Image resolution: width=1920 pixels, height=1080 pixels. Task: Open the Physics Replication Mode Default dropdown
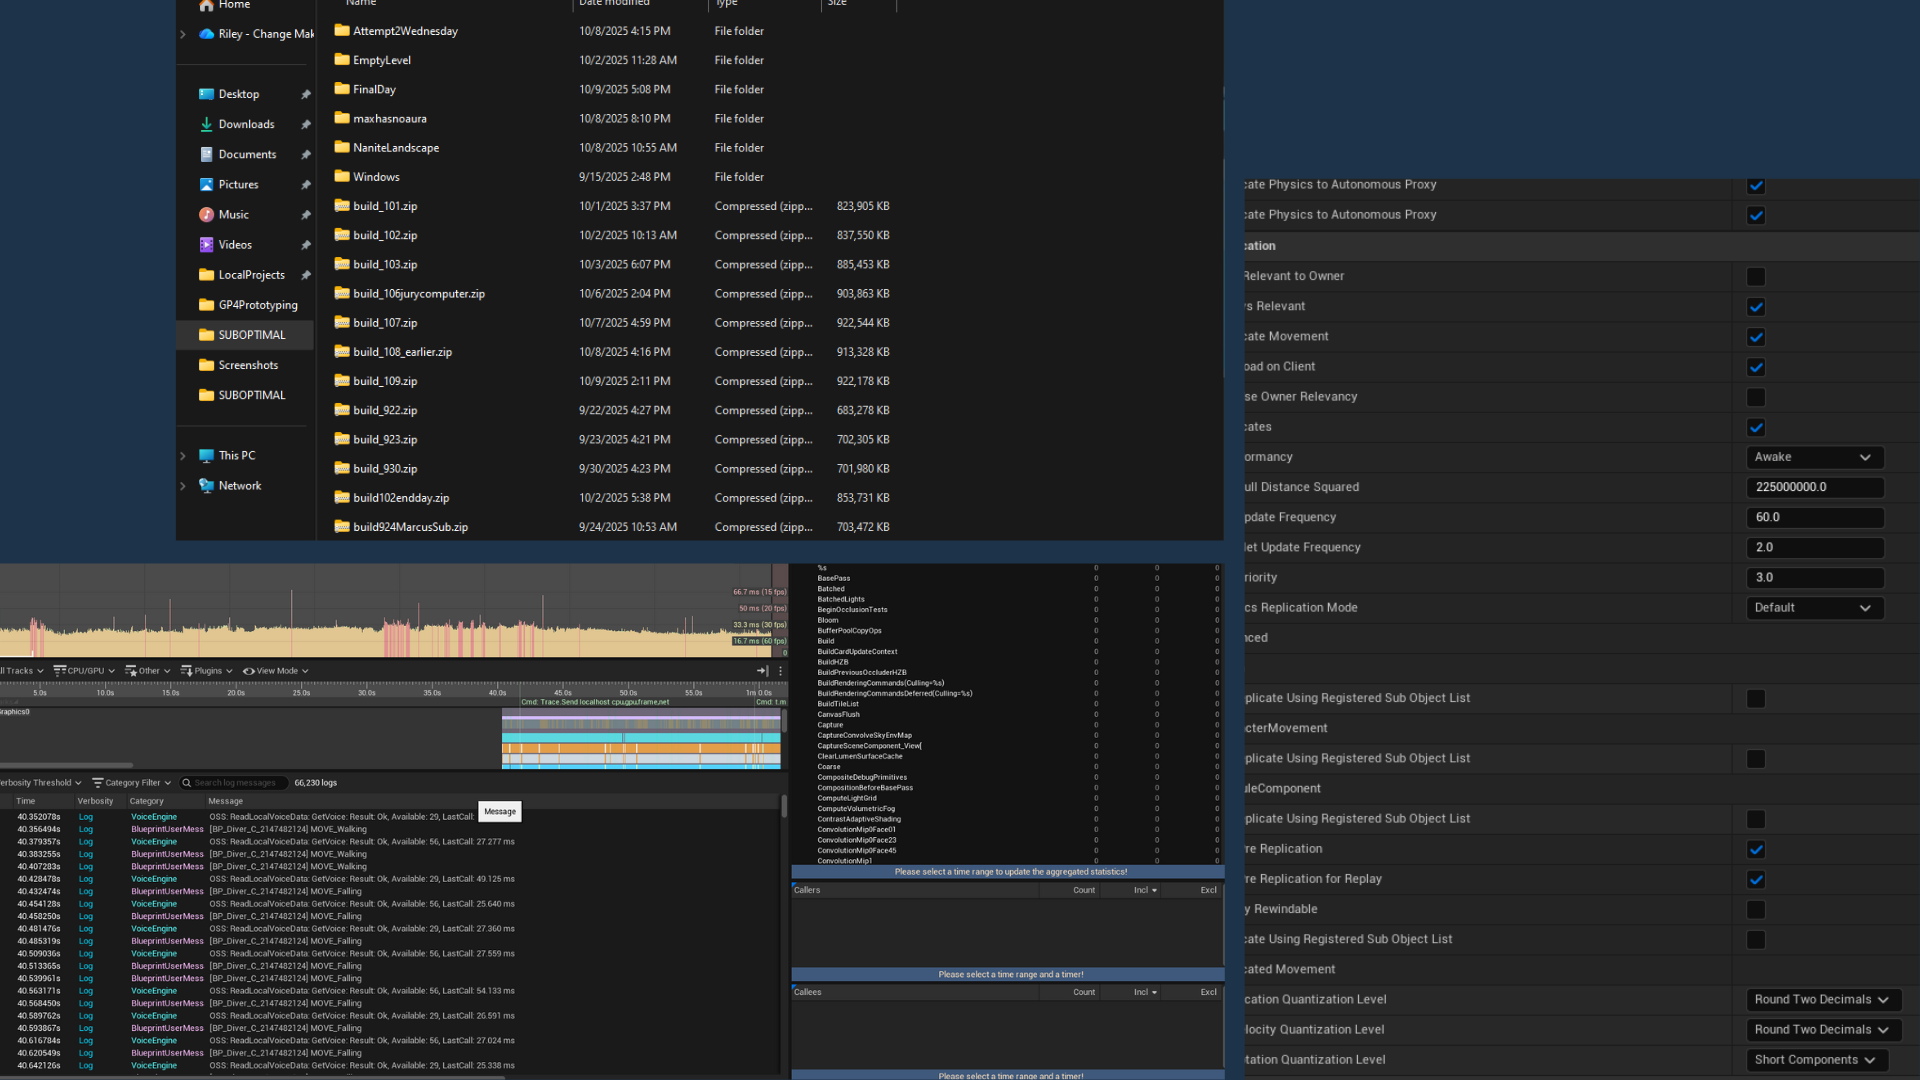pos(1814,608)
